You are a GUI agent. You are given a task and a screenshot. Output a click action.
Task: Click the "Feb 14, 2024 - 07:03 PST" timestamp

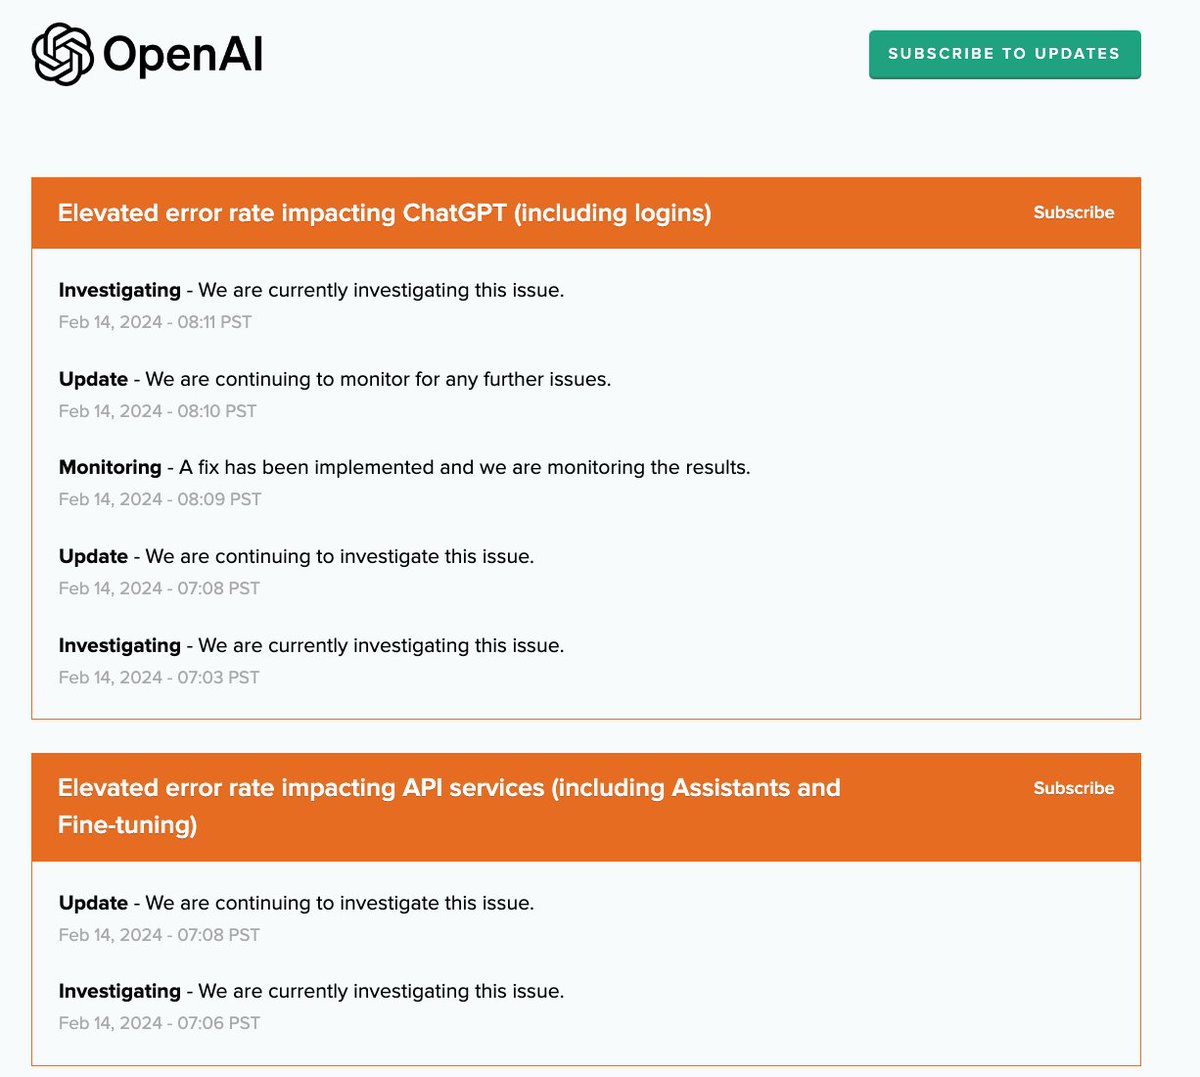(x=159, y=677)
